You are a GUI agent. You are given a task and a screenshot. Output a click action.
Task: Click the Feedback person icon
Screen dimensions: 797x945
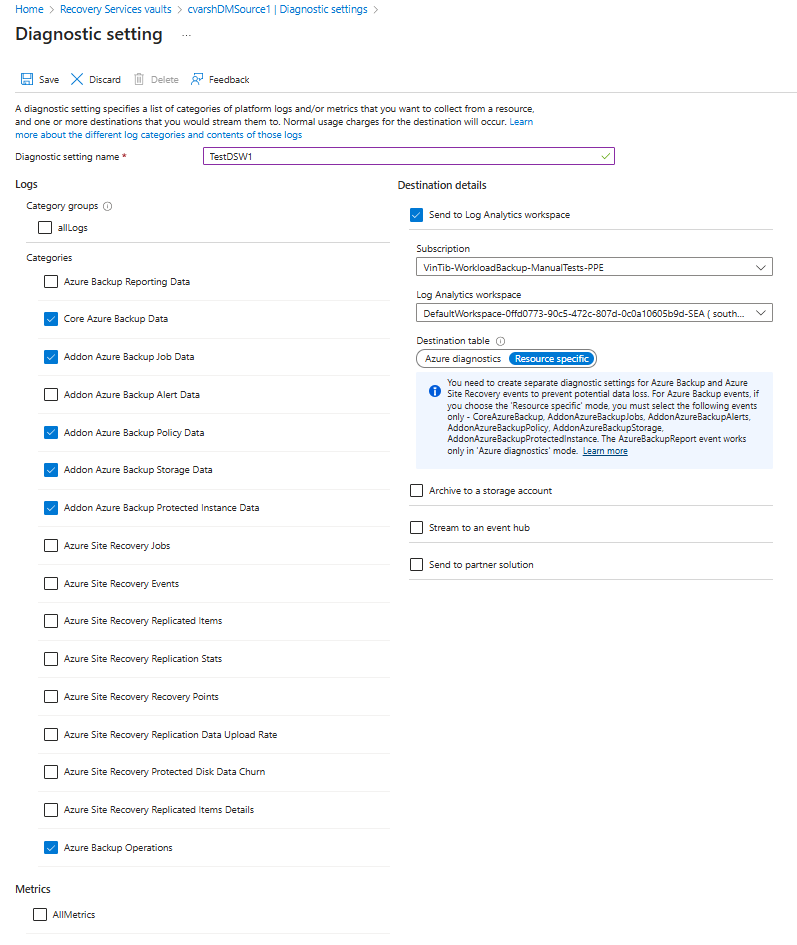click(197, 79)
